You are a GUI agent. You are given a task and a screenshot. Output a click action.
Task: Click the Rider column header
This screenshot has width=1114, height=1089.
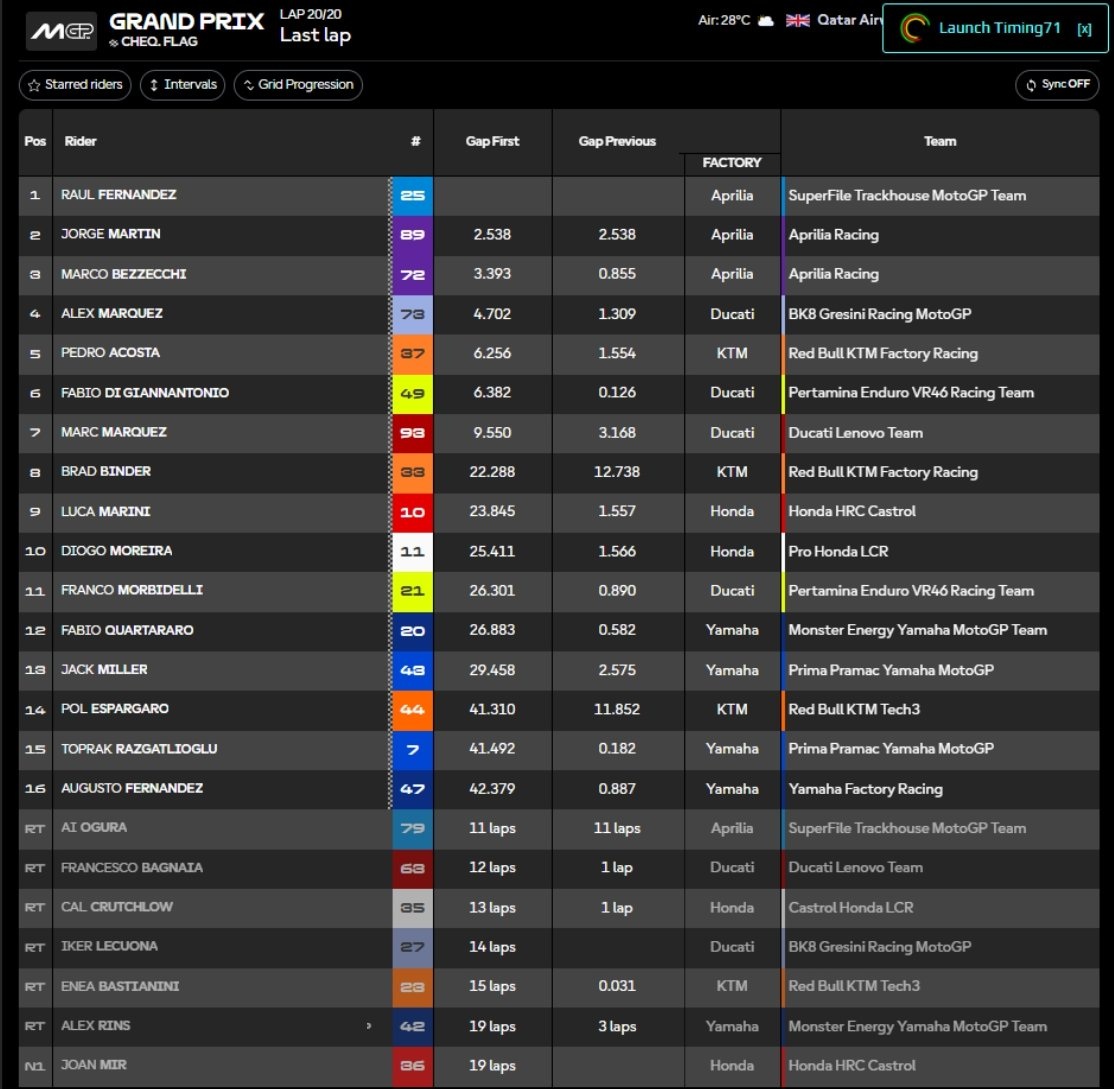pyautogui.click(x=80, y=141)
